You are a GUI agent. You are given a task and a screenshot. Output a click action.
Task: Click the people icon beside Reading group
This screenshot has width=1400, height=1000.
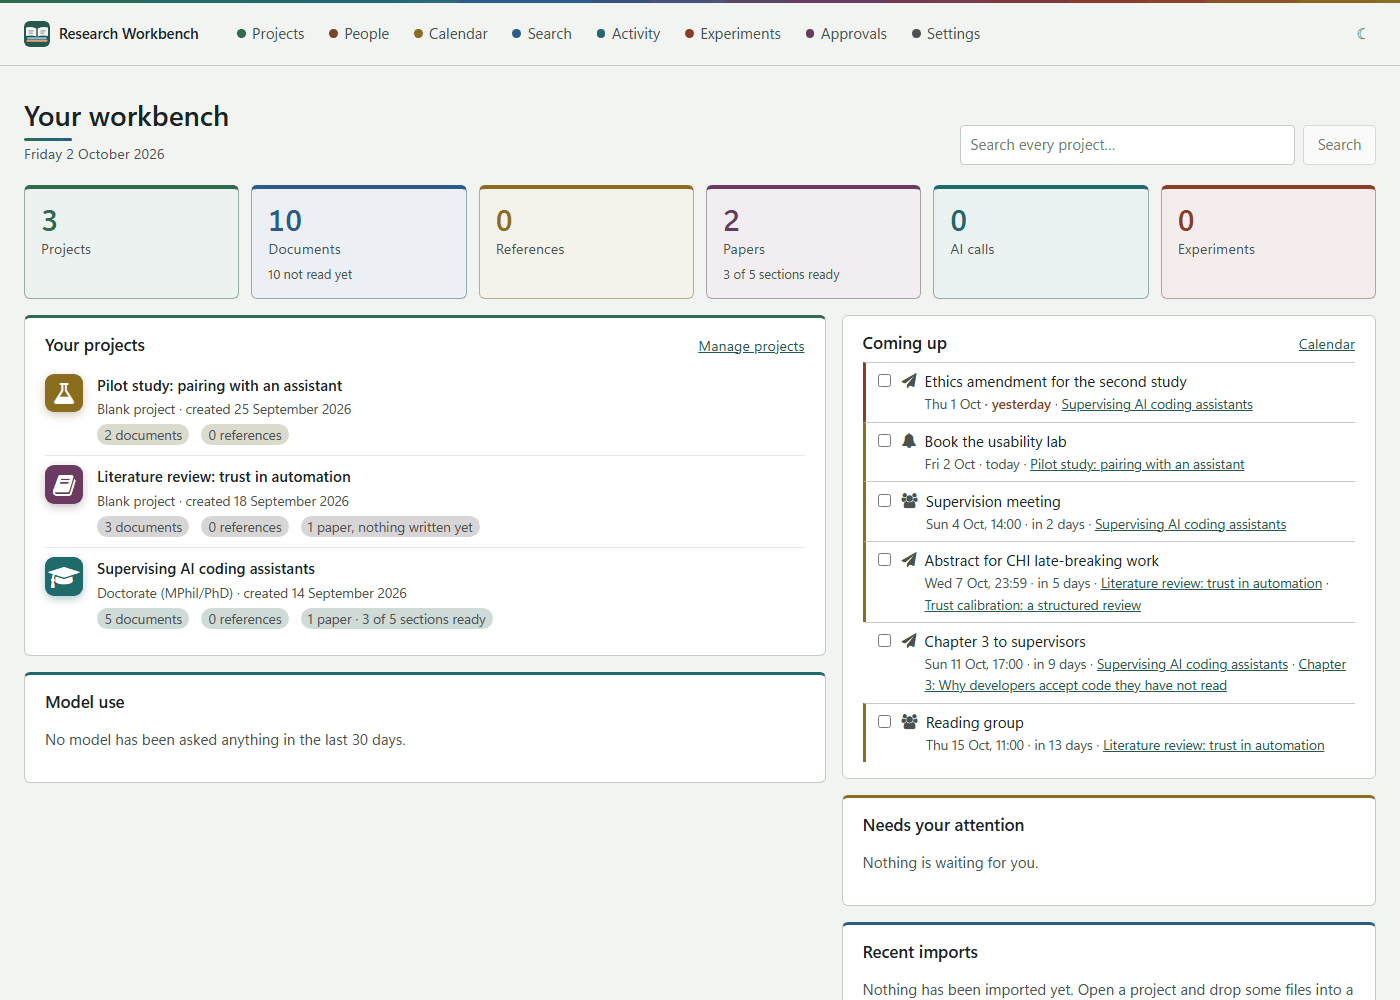pyautogui.click(x=909, y=722)
